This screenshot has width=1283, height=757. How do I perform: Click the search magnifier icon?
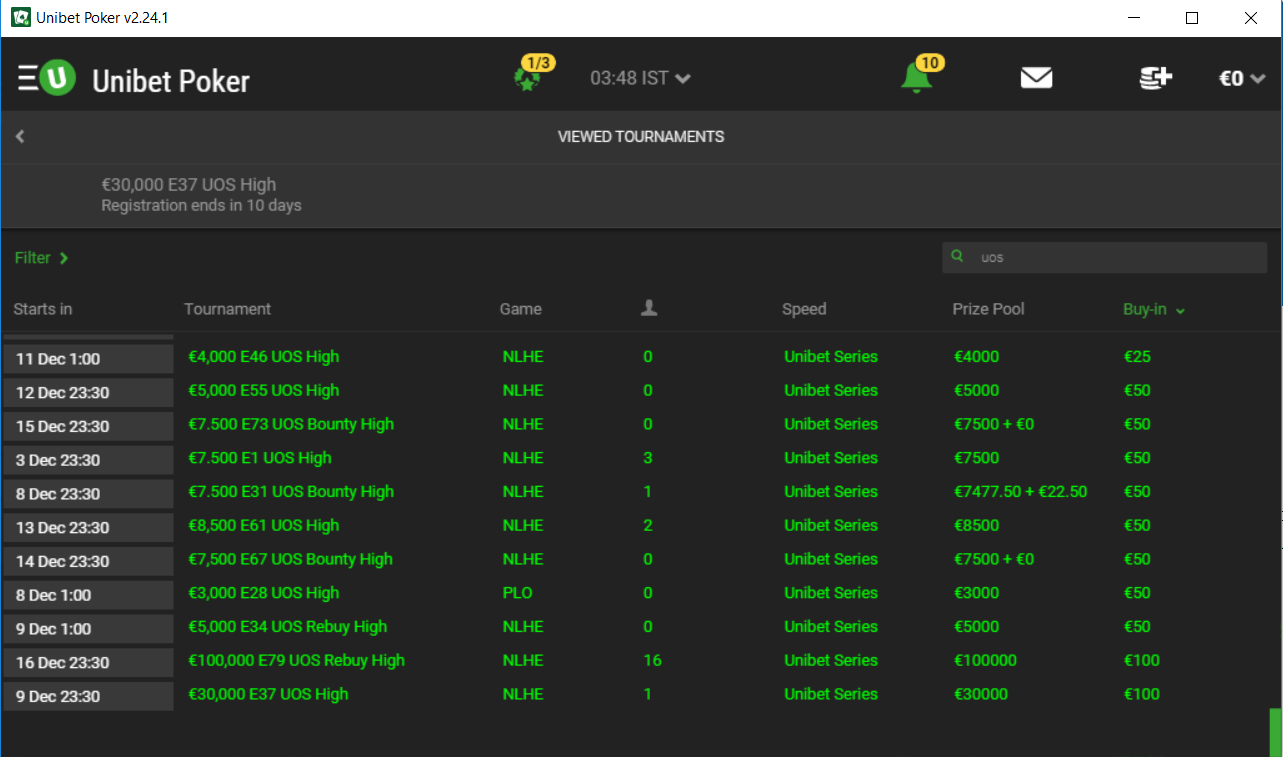(958, 257)
